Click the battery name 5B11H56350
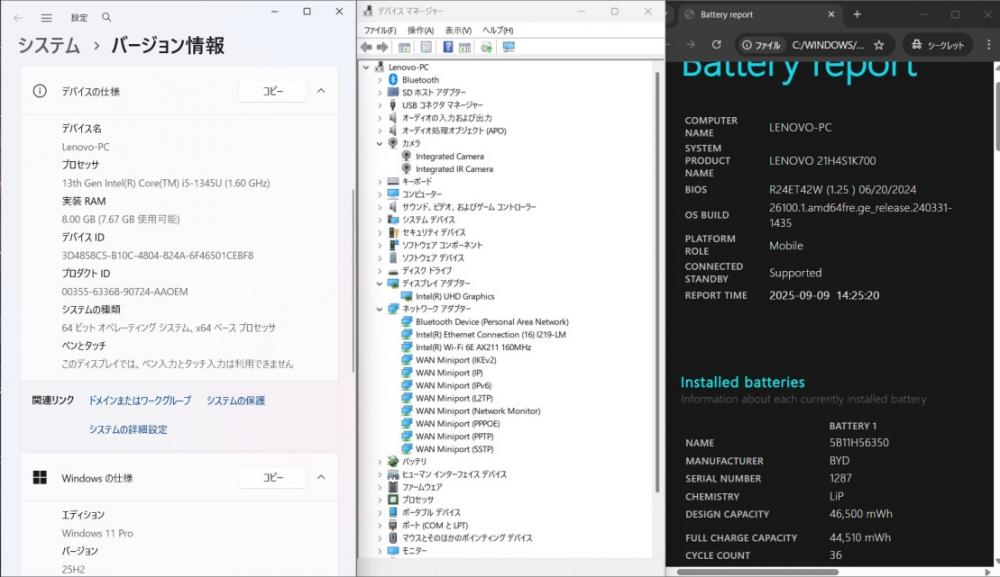Screen dimensions: 1000x577 click(x=859, y=442)
